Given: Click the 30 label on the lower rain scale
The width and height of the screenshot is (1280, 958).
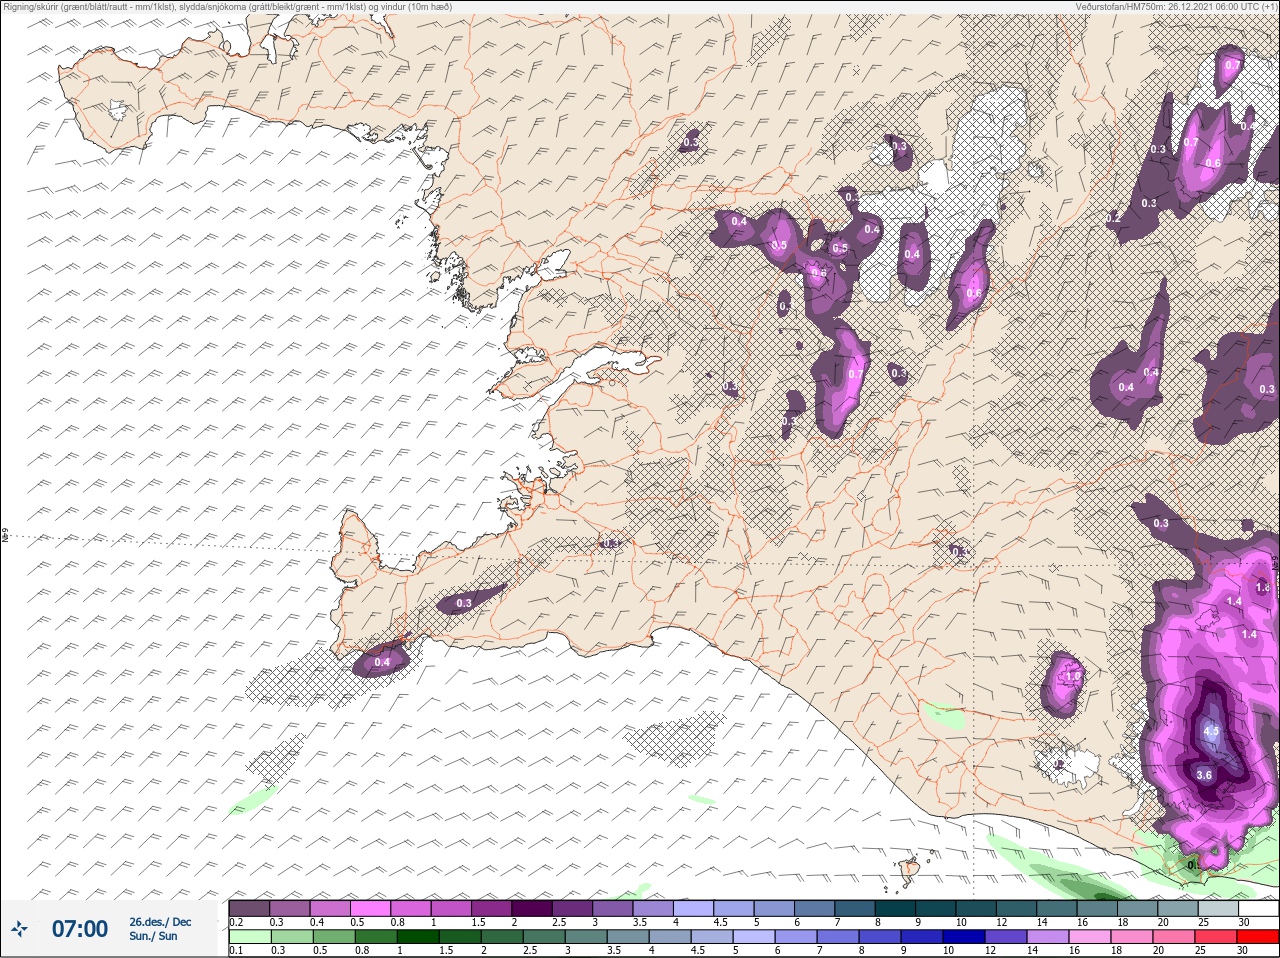Looking at the screenshot, I should pos(1242,950).
